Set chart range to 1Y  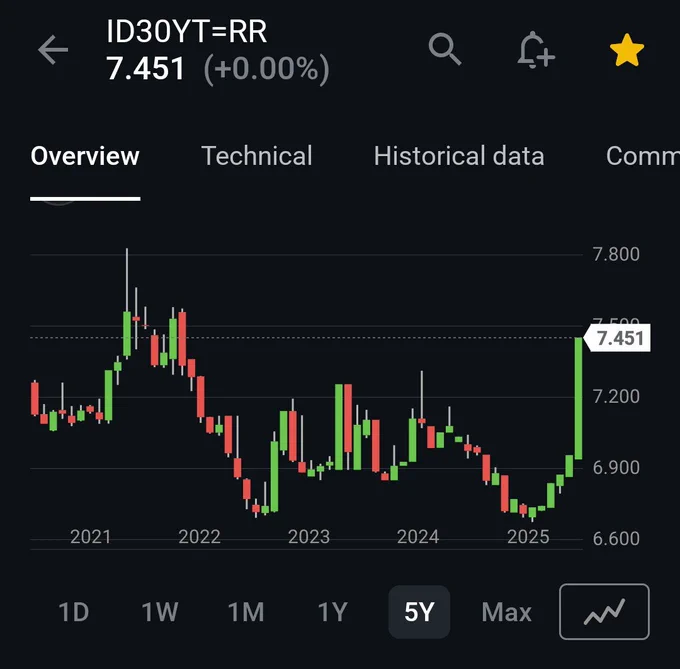pos(333,612)
